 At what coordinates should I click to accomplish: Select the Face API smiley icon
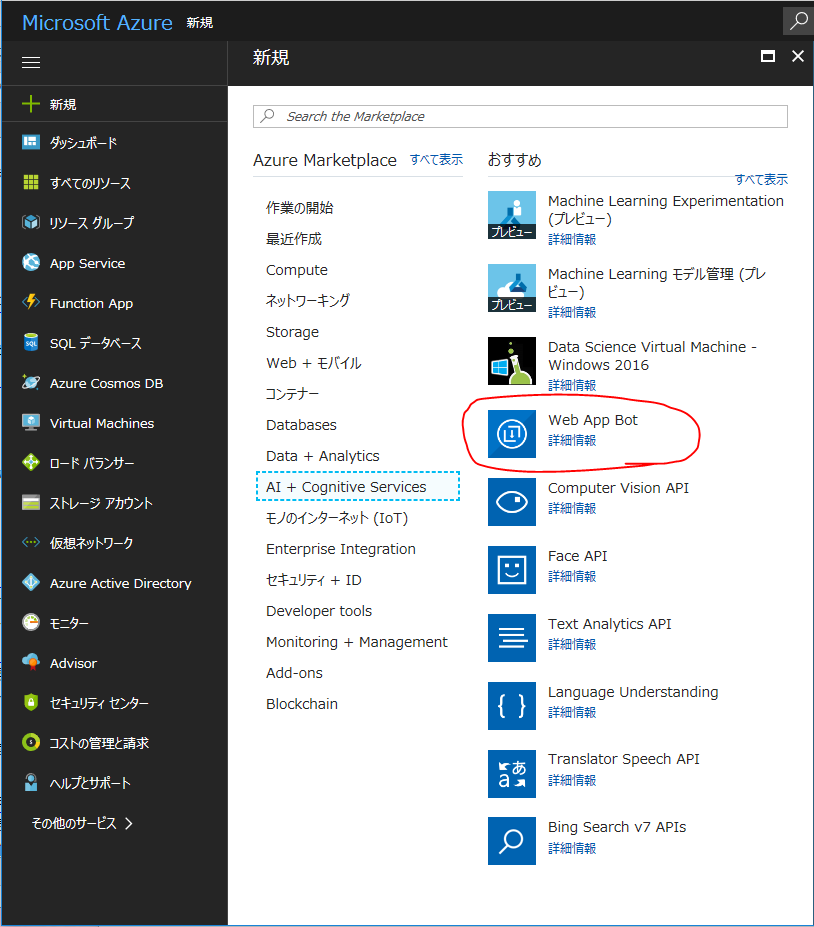(512, 570)
